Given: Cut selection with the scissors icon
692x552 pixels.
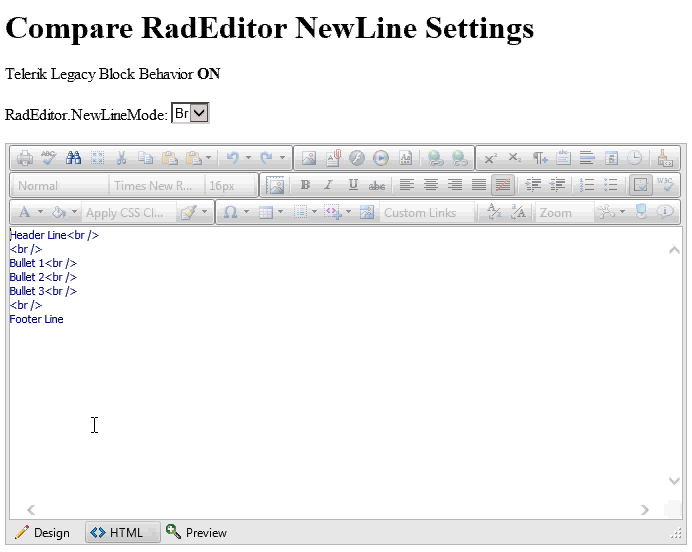Looking at the screenshot, I should [x=121, y=158].
